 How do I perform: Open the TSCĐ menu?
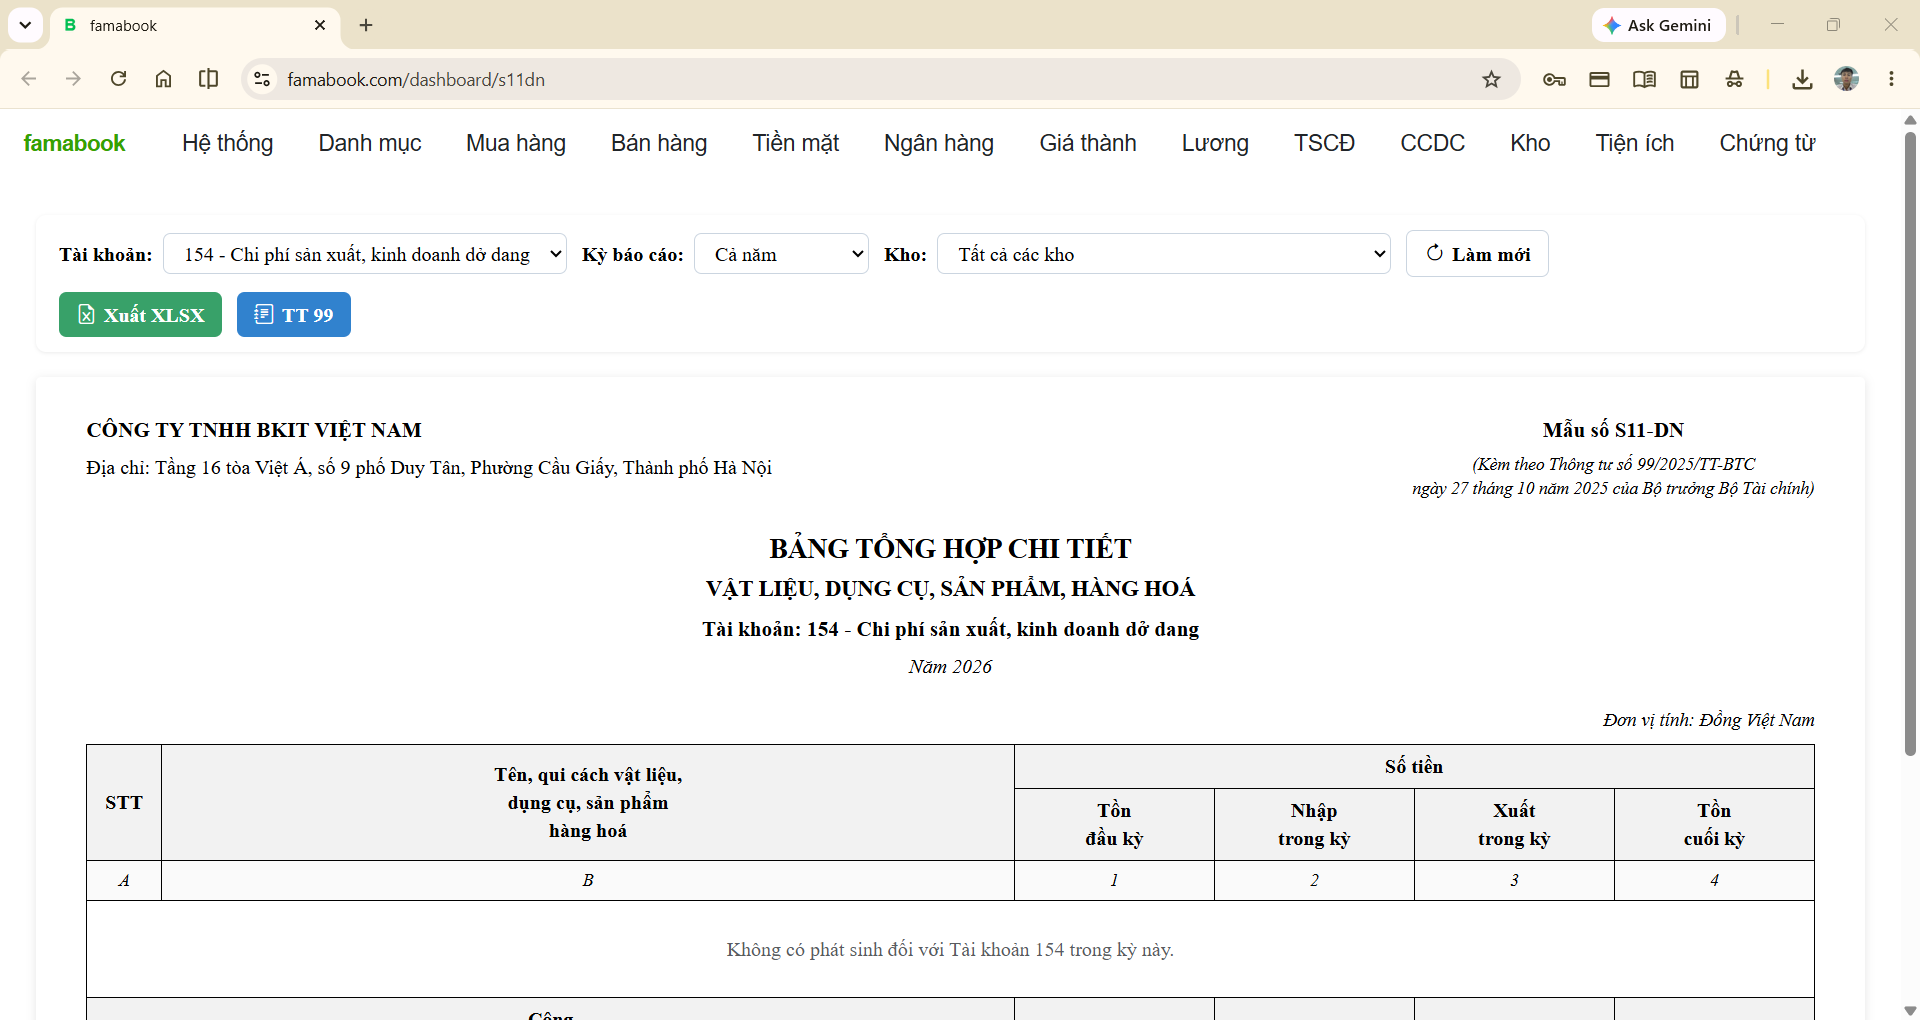tap(1324, 143)
